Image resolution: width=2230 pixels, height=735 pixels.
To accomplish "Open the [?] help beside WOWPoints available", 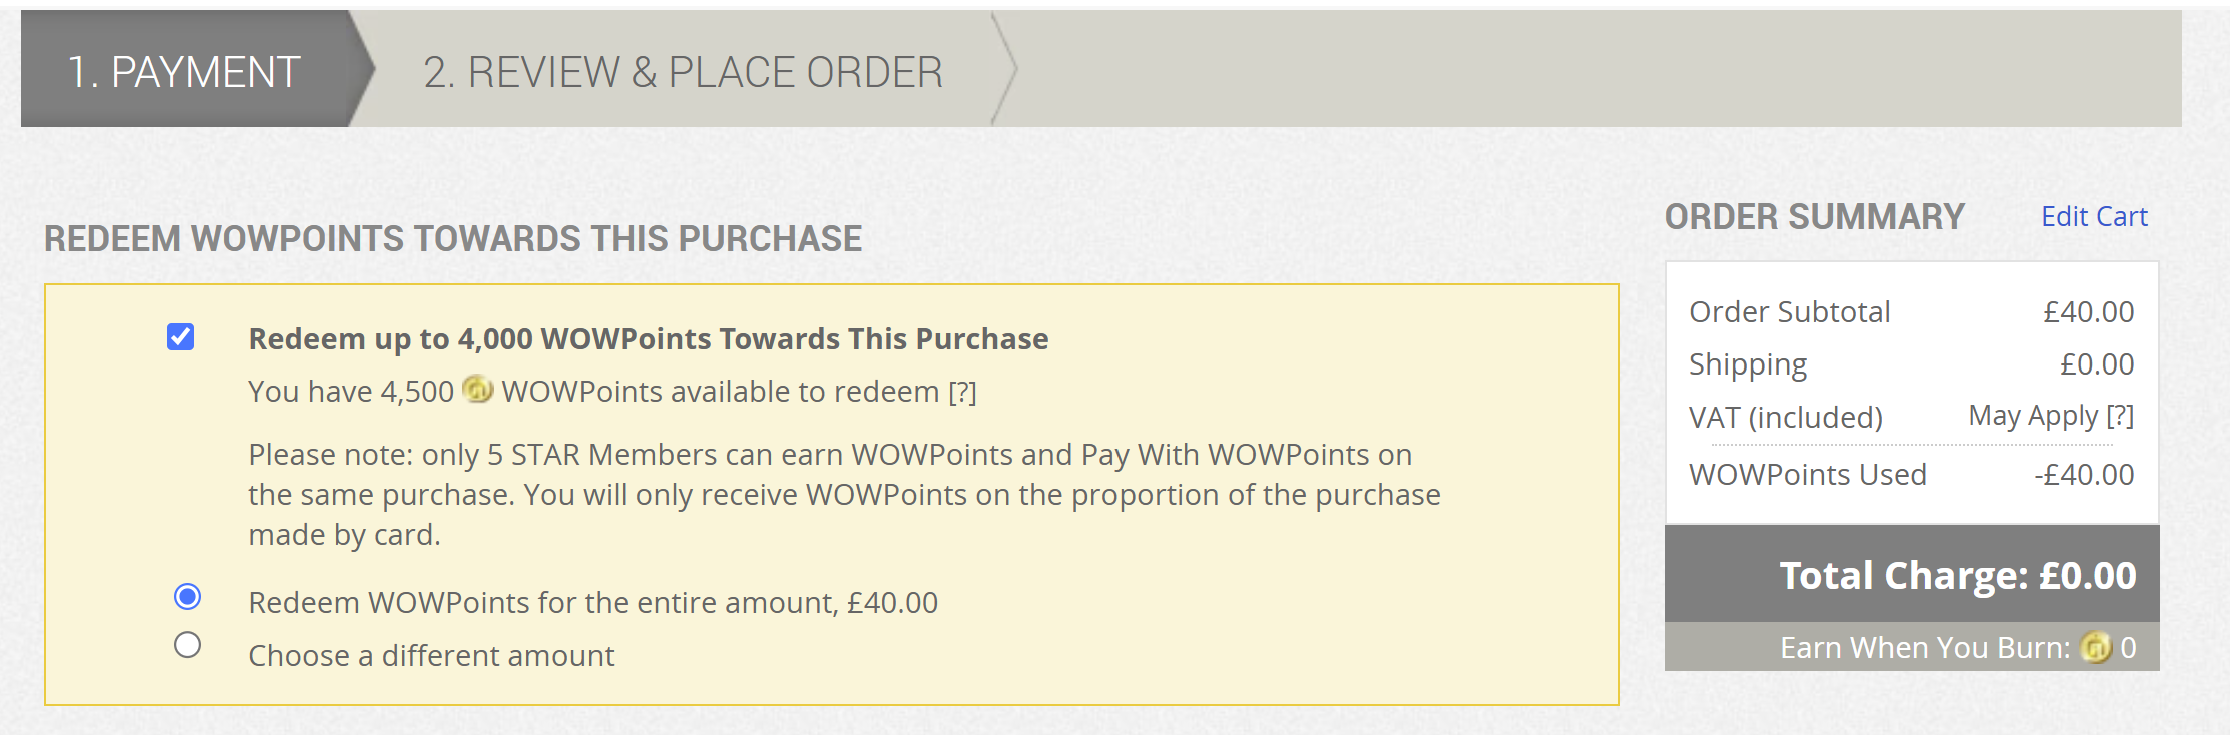I will click(963, 391).
